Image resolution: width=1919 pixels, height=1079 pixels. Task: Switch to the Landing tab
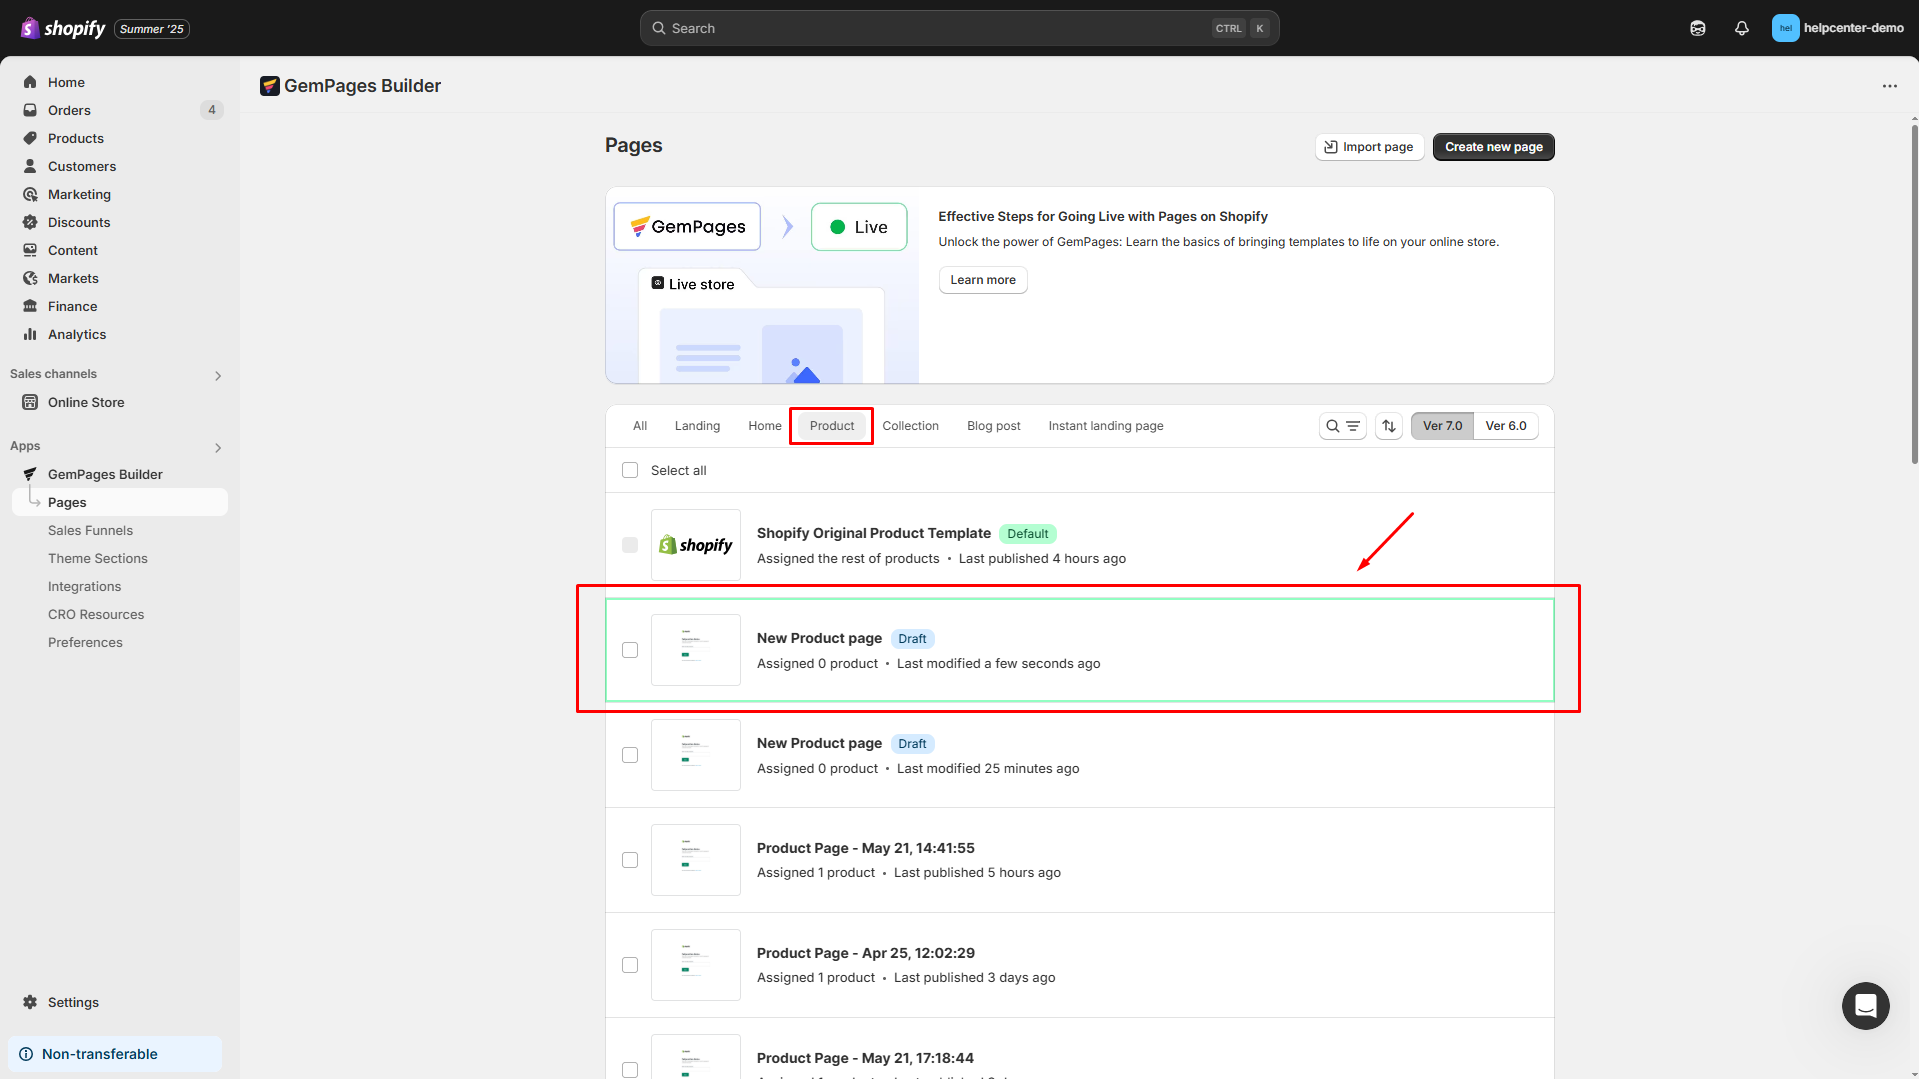(x=697, y=426)
